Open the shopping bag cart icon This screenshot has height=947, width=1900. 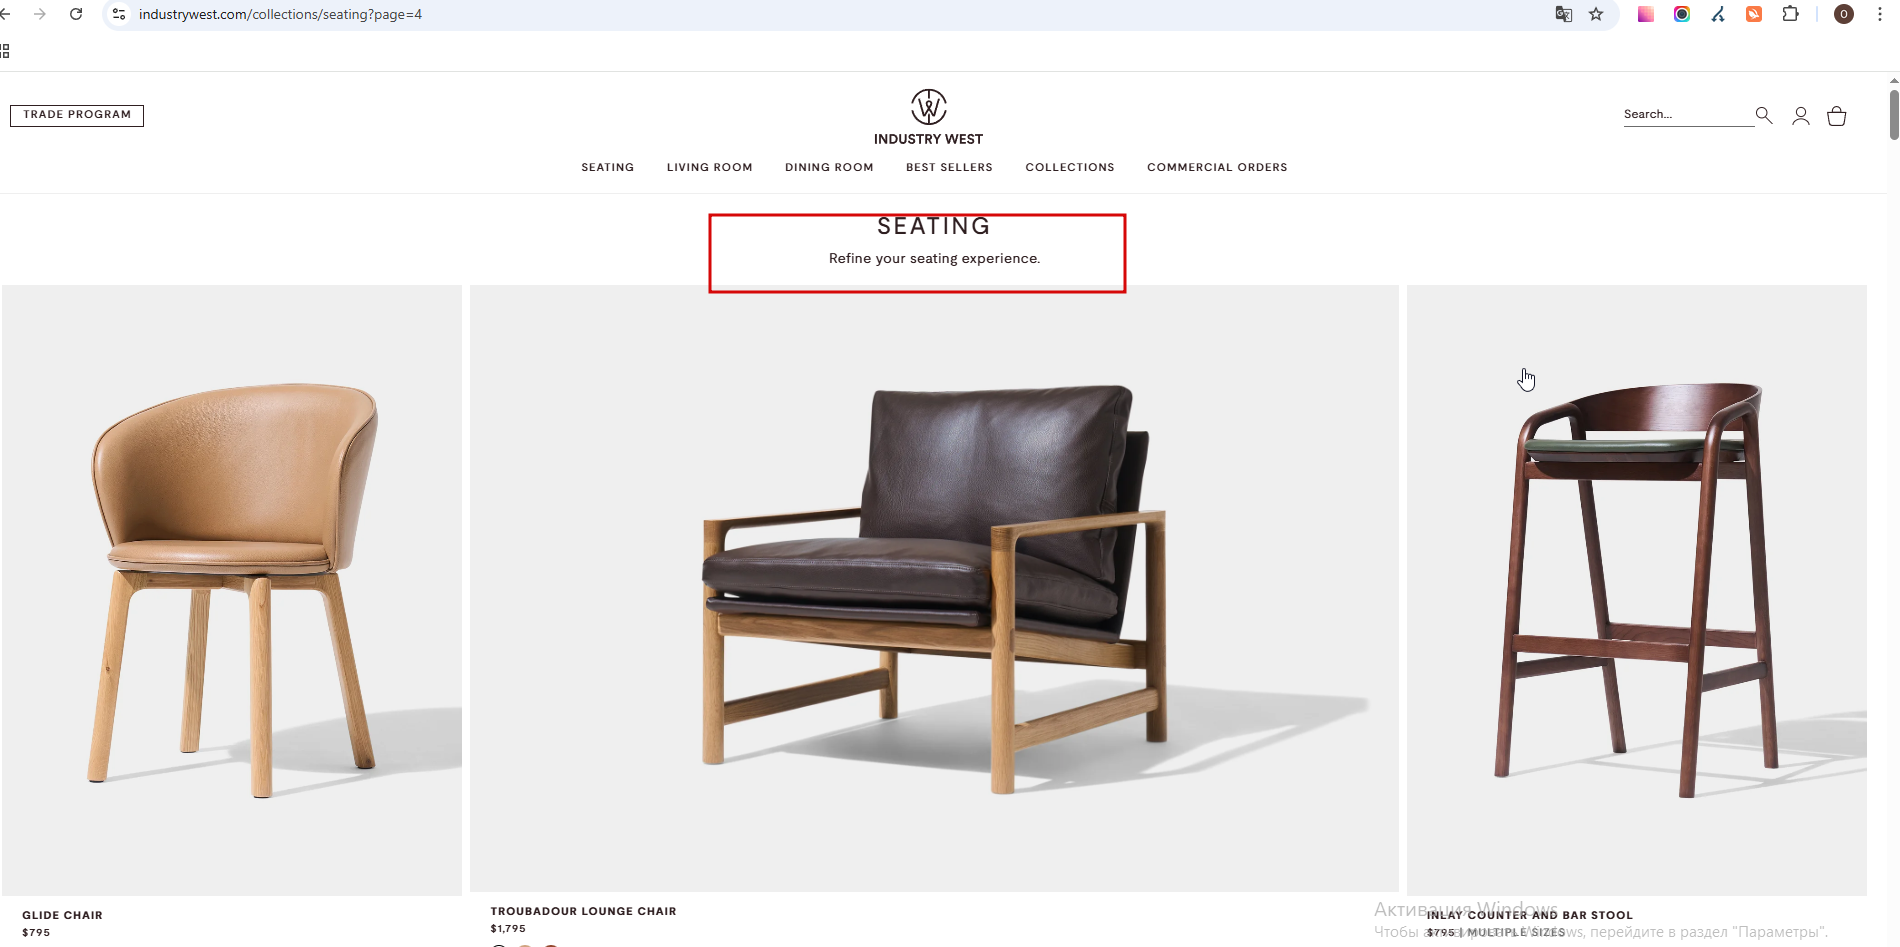(x=1837, y=116)
